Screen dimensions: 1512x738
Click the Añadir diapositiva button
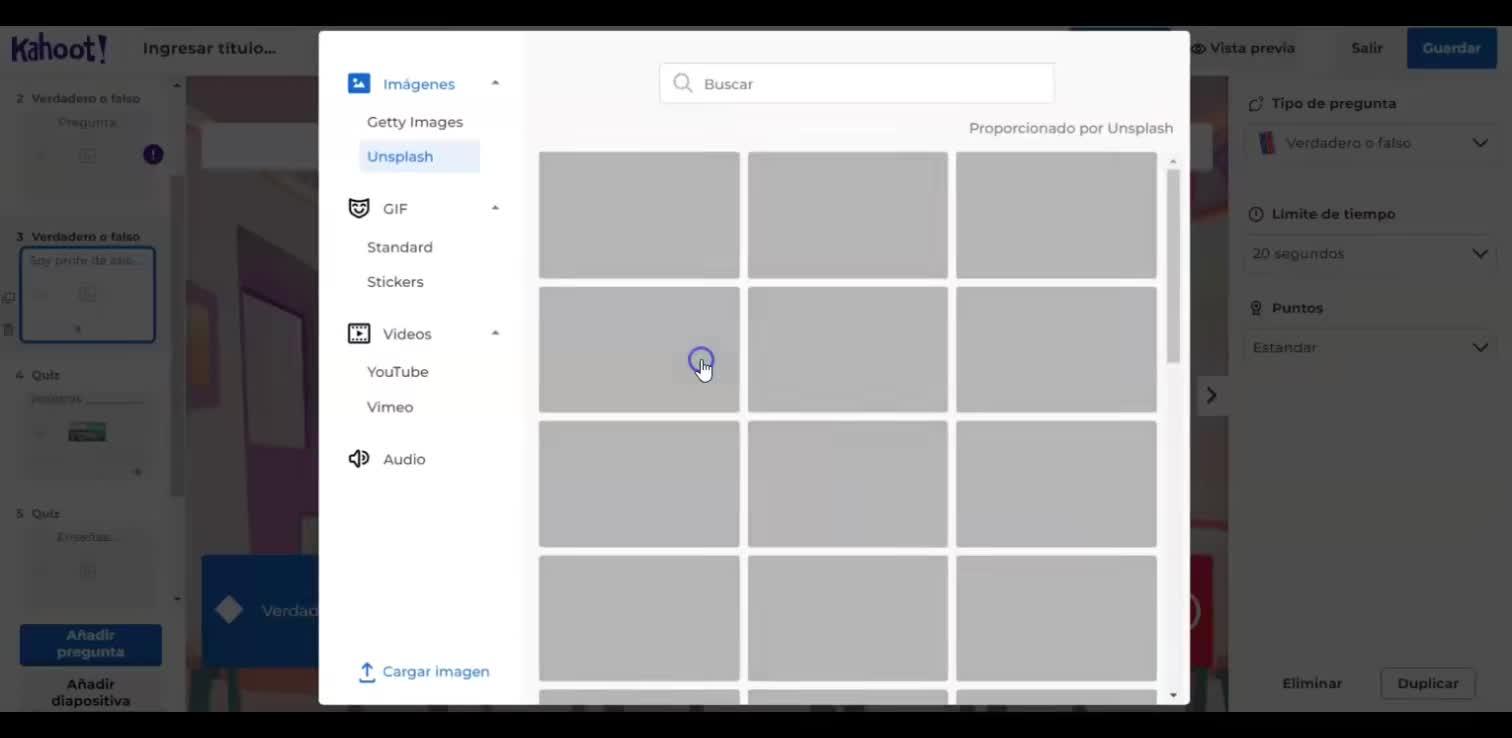(x=91, y=692)
